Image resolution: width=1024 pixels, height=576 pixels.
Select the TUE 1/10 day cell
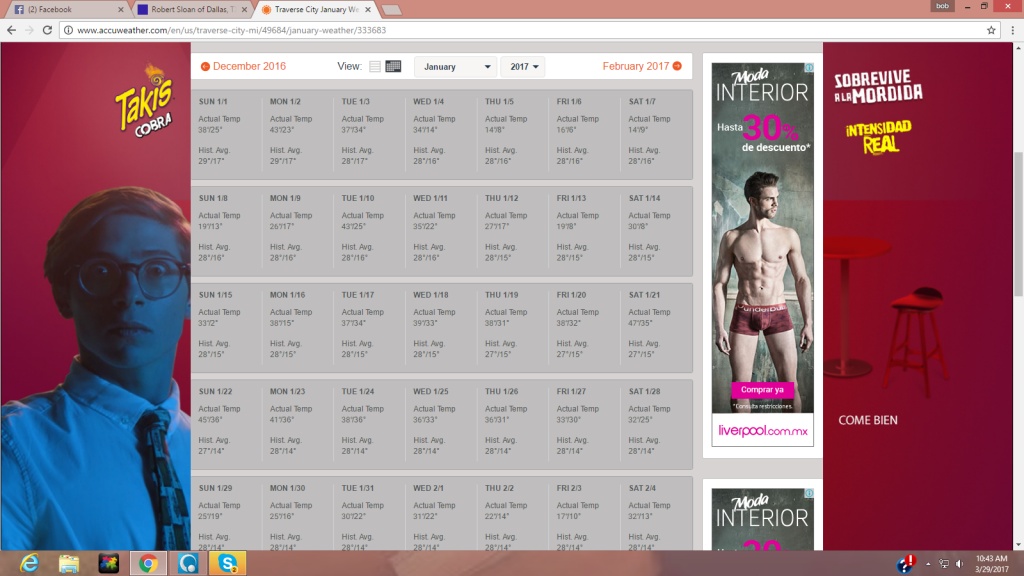tap(370, 231)
